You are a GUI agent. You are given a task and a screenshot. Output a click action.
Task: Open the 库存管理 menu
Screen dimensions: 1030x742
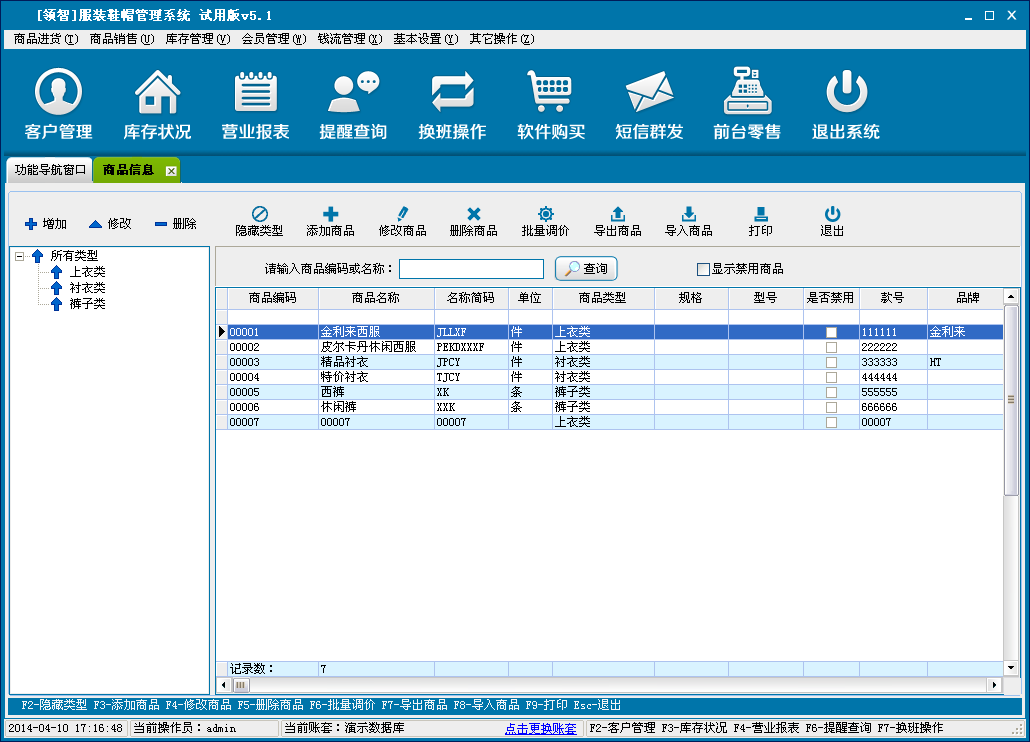click(196, 39)
